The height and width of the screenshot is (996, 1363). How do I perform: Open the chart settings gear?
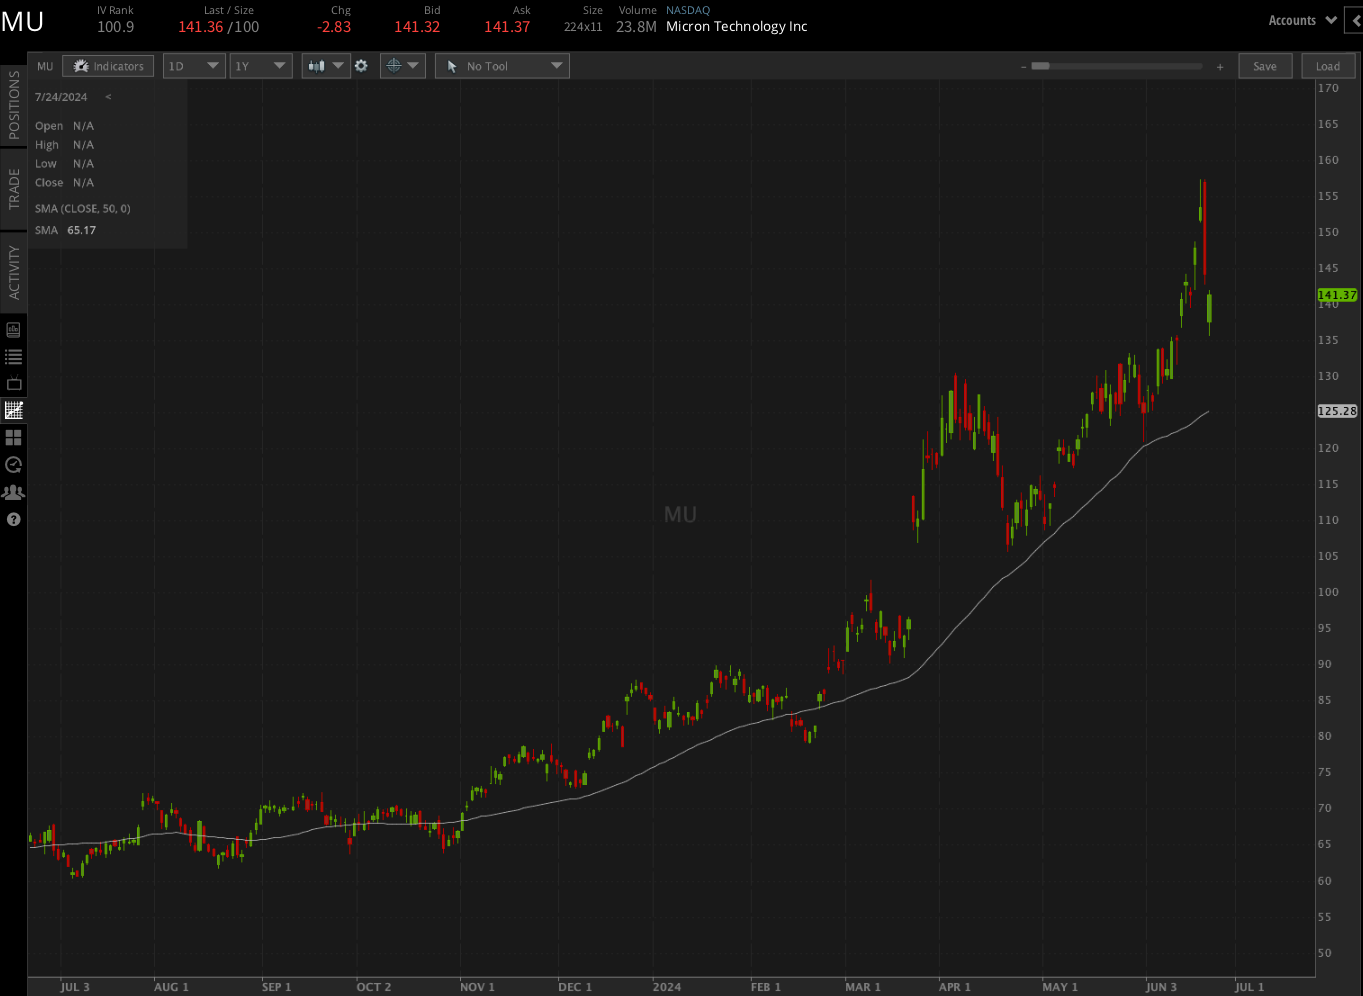pos(361,65)
